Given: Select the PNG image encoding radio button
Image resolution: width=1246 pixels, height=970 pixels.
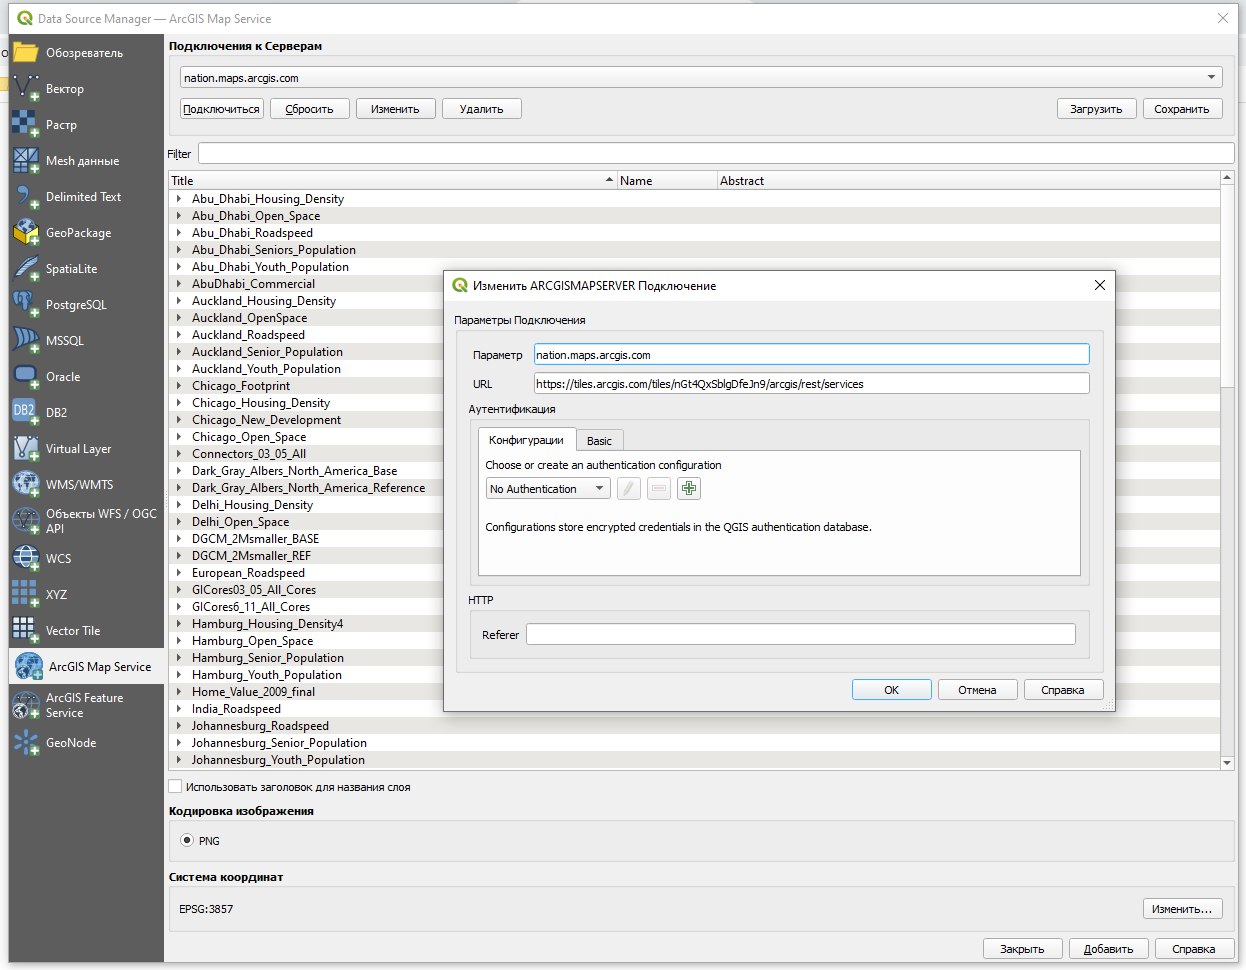Looking at the screenshot, I should 187,840.
